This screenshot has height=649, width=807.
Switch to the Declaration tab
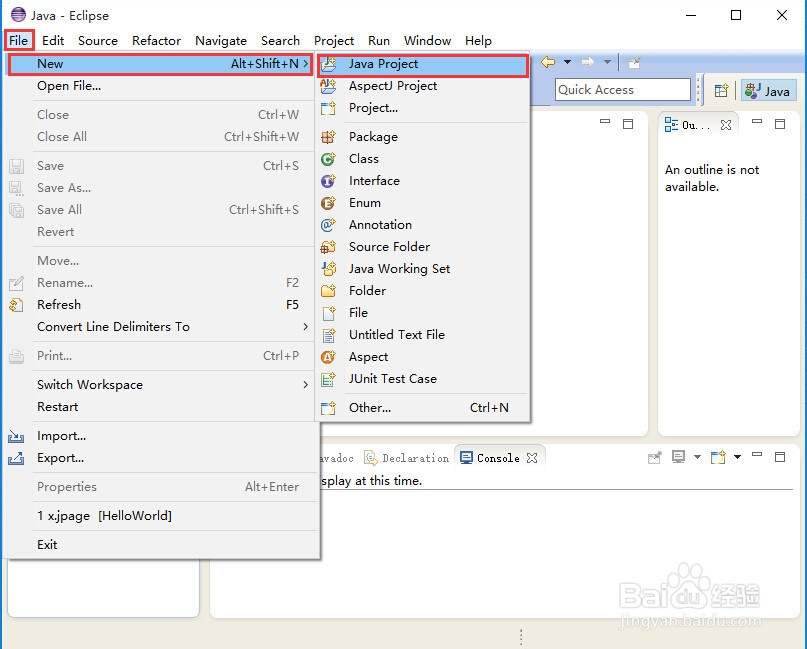(407, 458)
